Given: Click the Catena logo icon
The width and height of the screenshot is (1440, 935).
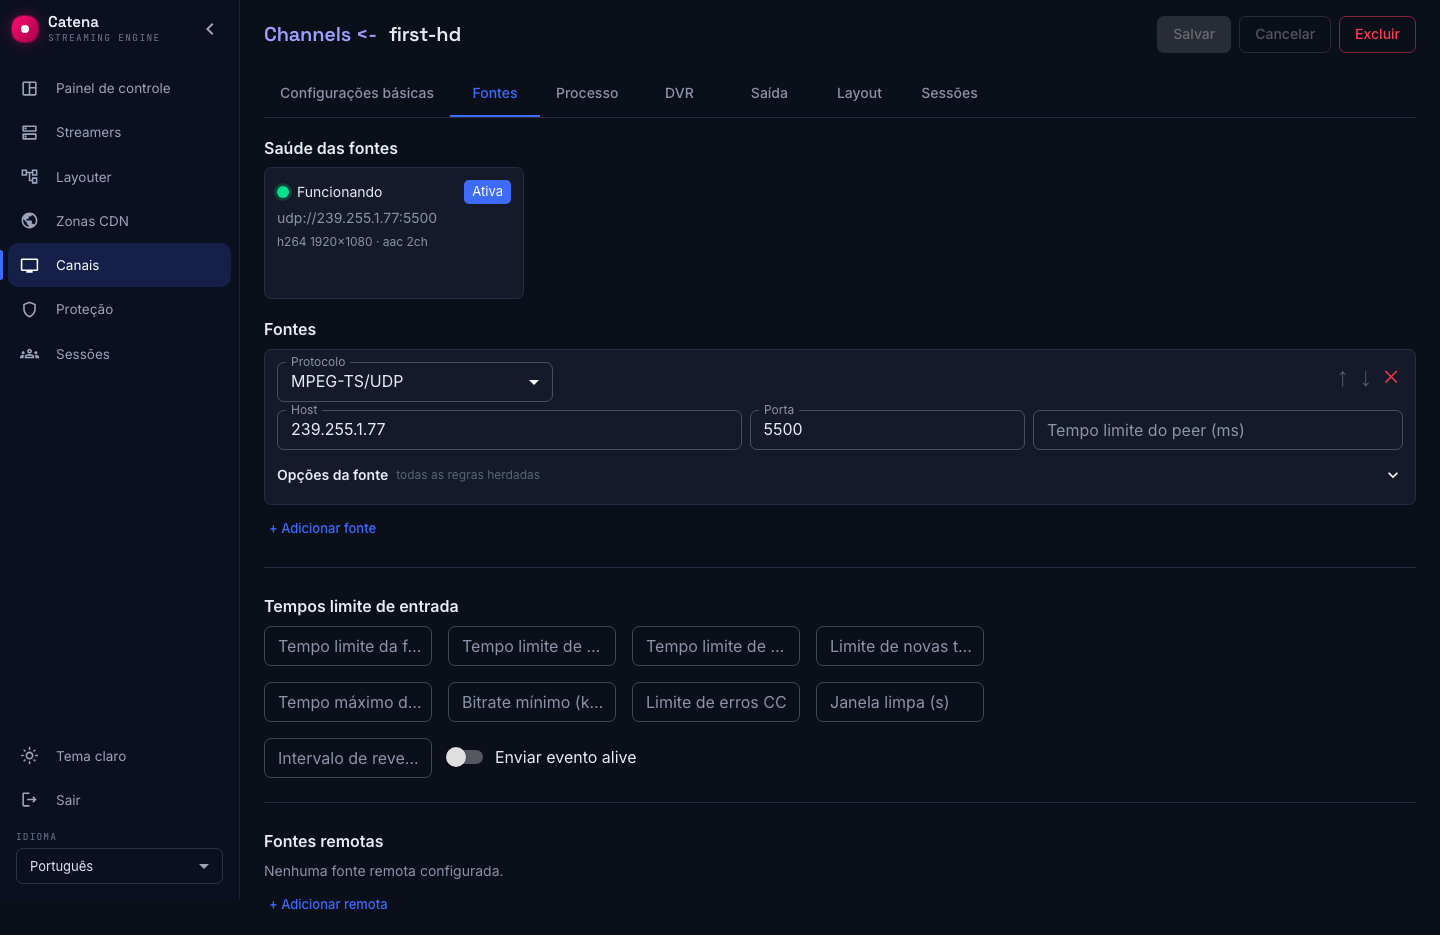Looking at the screenshot, I should [x=24, y=29].
